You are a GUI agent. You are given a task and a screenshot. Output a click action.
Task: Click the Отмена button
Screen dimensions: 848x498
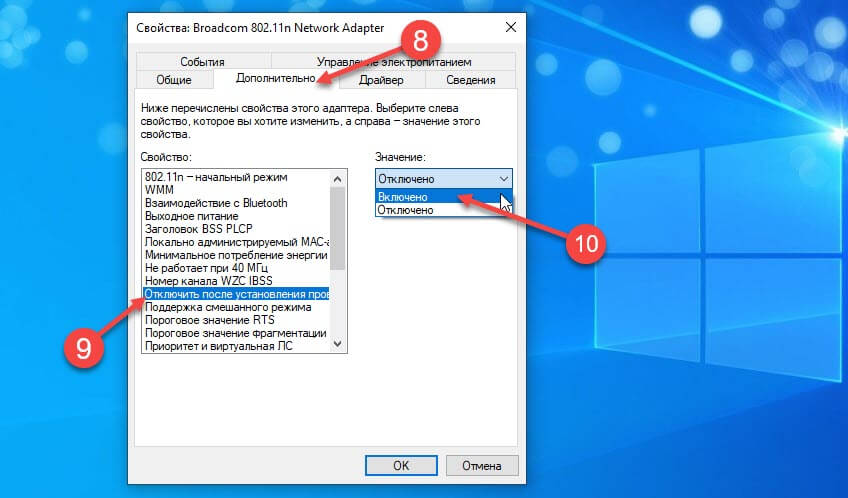(x=482, y=466)
